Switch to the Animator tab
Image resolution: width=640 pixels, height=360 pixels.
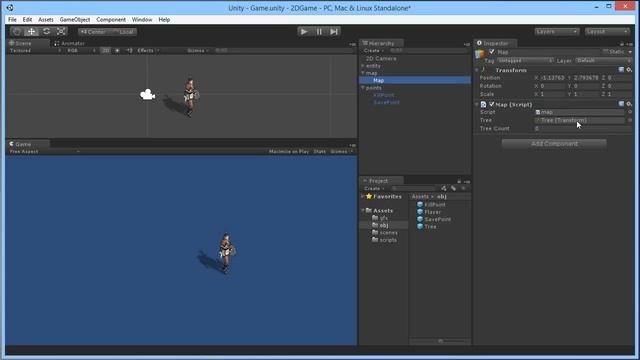70,43
